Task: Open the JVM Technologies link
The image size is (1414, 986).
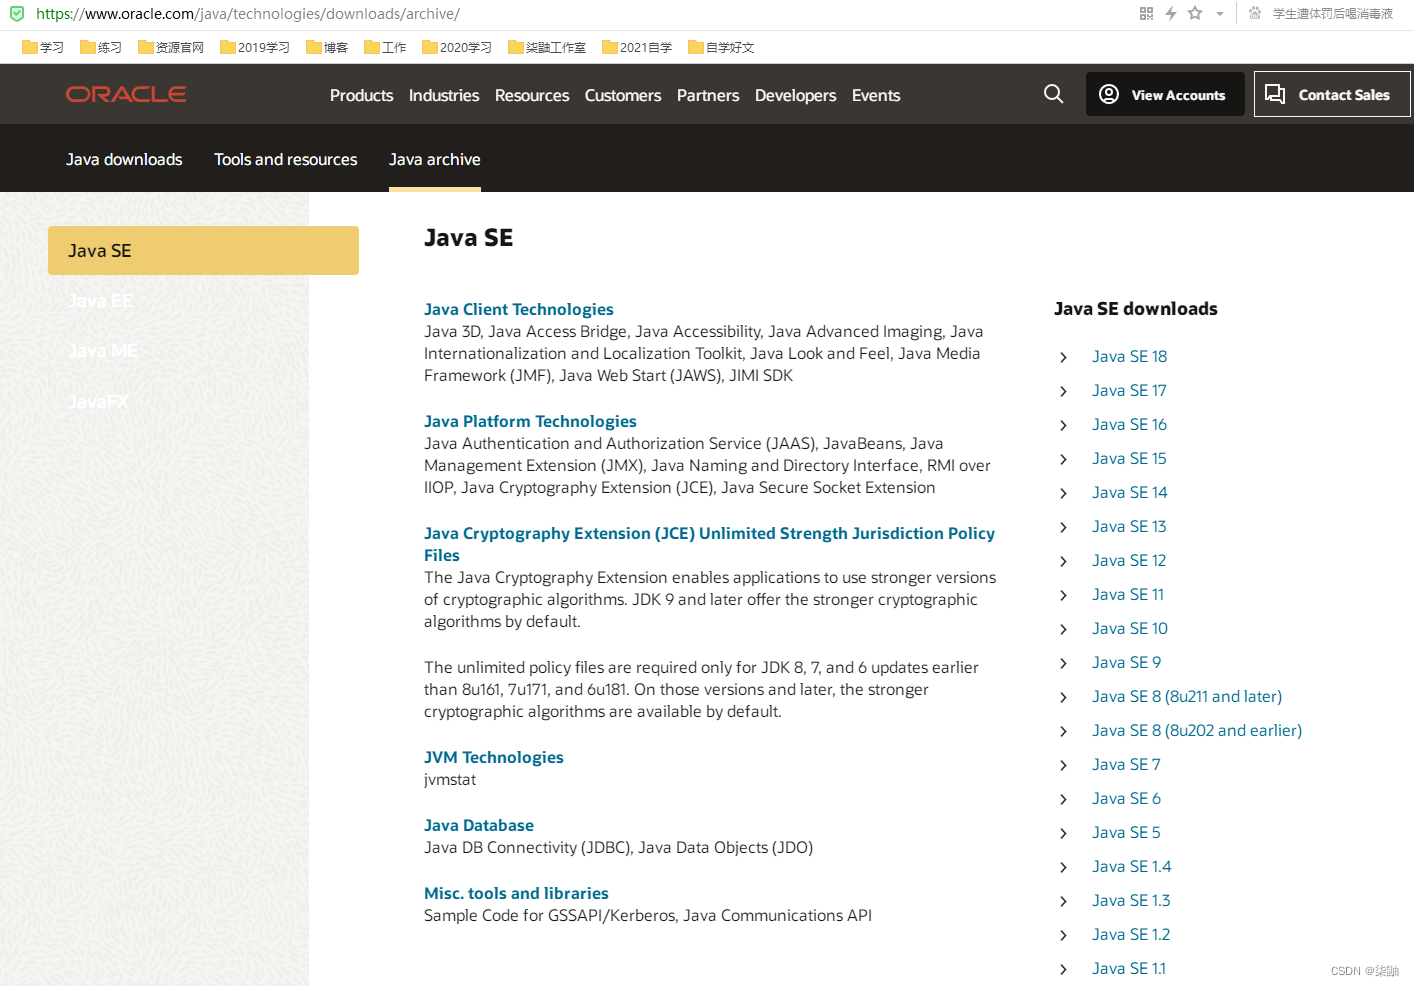Action: 493,757
